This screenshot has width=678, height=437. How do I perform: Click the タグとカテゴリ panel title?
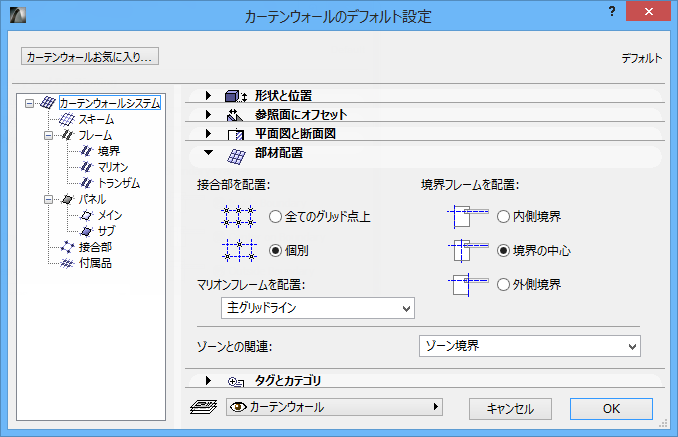tap(288, 380)
